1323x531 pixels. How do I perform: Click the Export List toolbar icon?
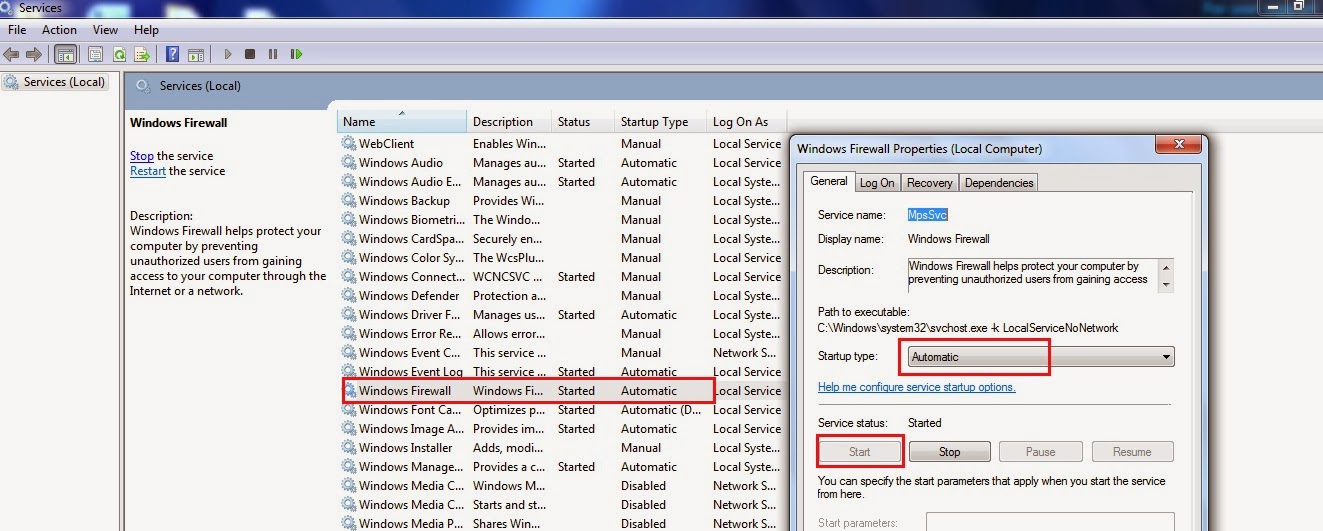coord(142,54)
